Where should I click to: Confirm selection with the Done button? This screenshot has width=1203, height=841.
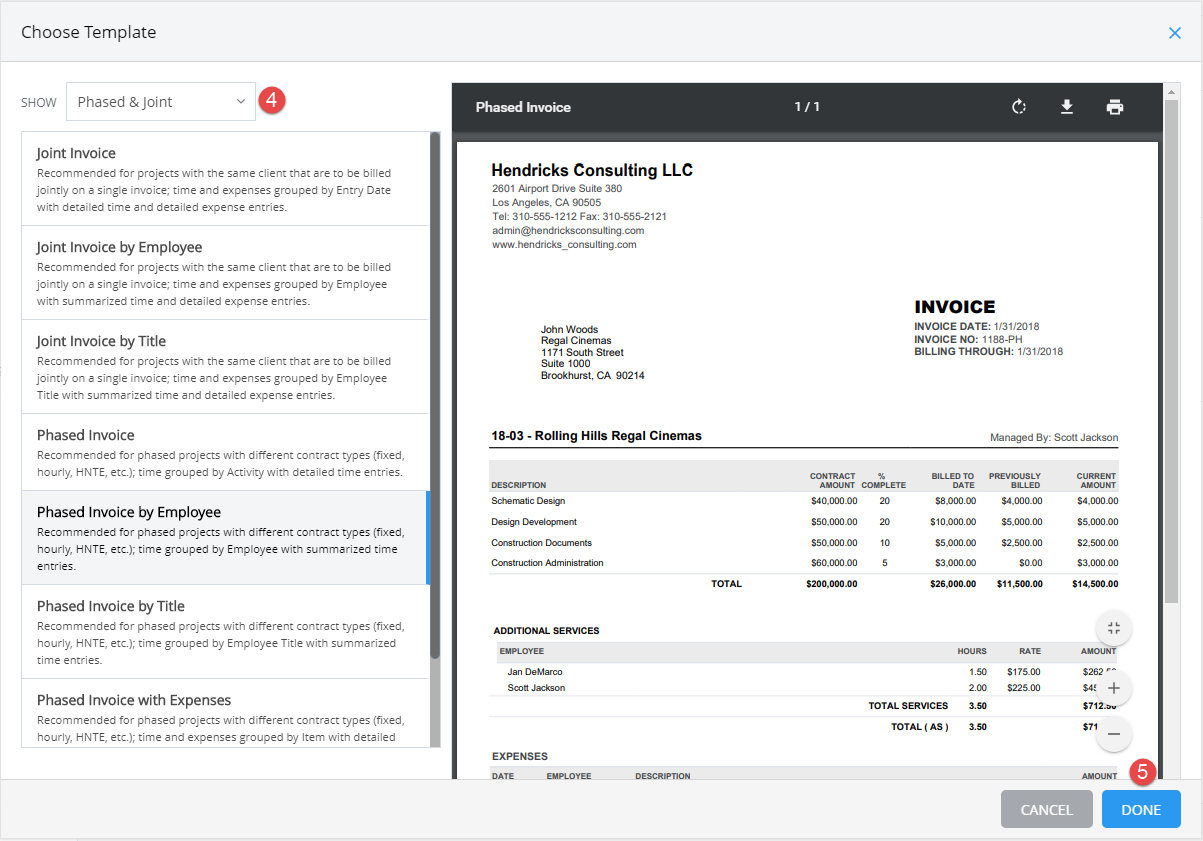[1141, 810]
